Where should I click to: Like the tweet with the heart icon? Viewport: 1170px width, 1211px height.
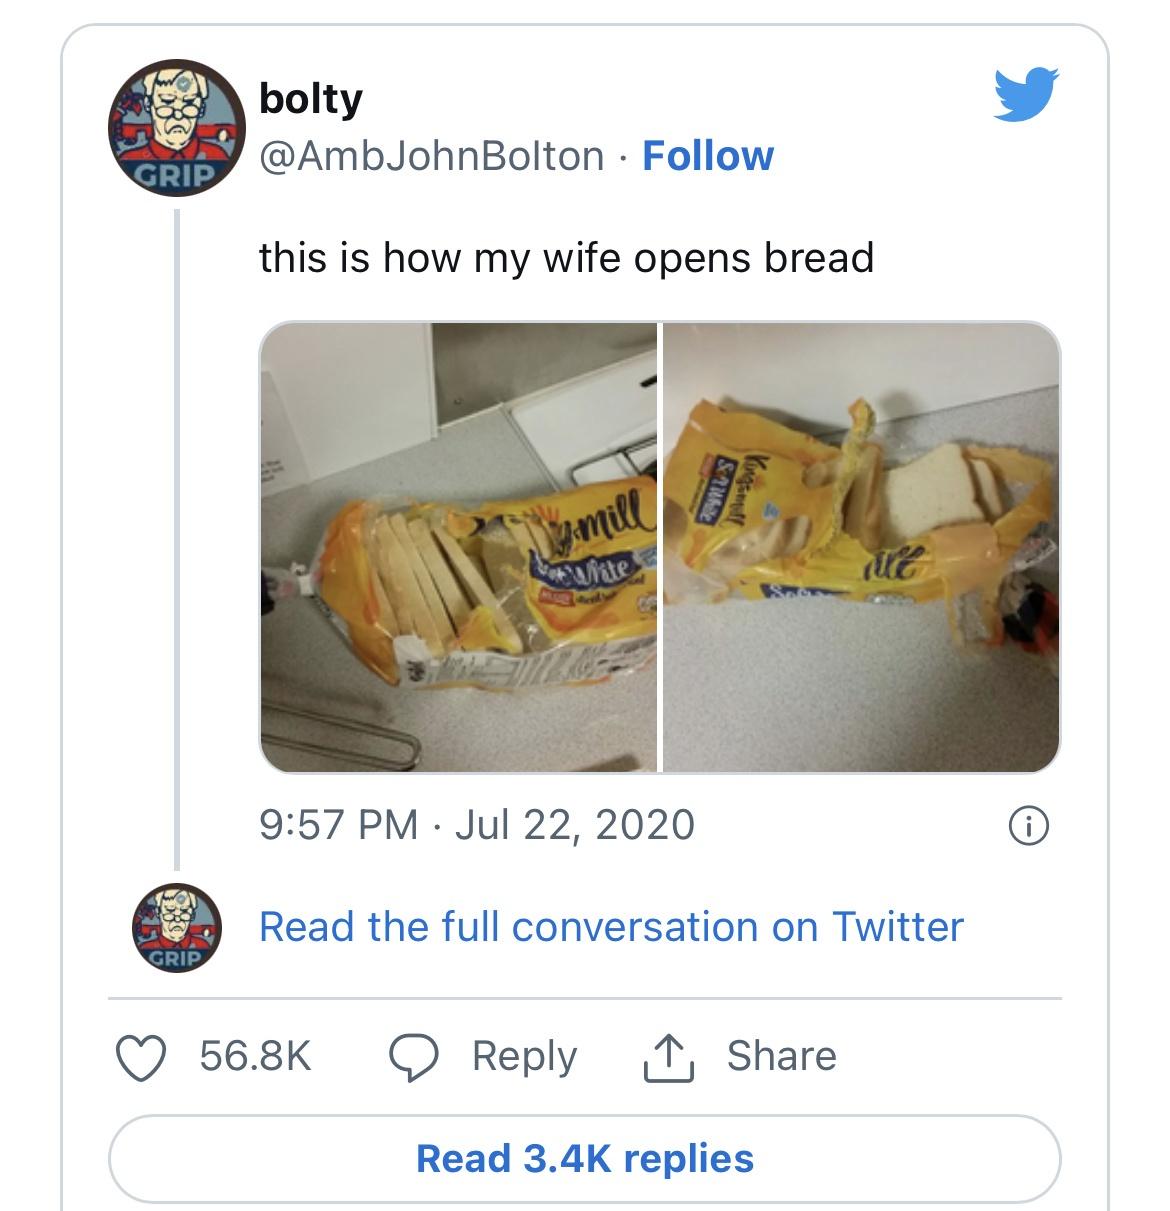141,1058
